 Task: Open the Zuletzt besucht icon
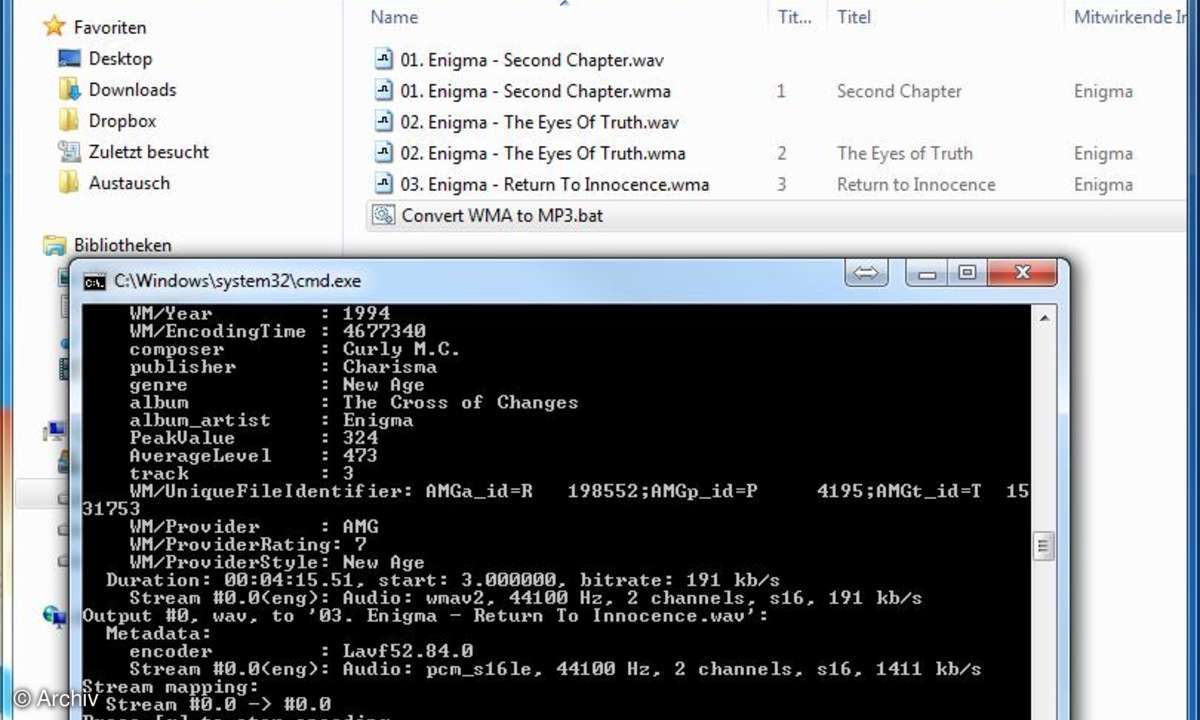click(x=69, y=151)
